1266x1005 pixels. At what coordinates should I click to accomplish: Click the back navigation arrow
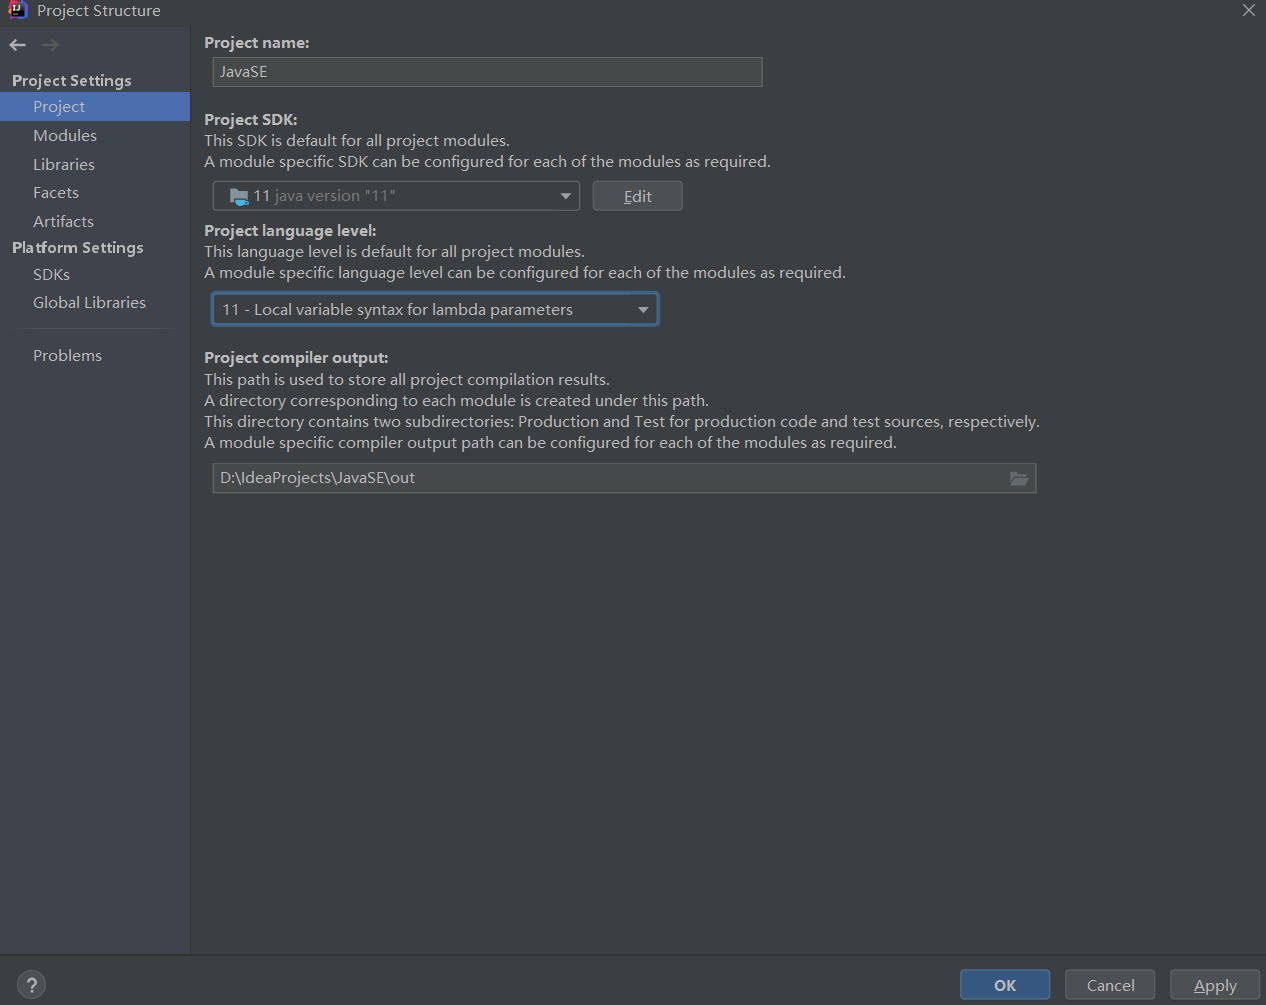point(18,45)
